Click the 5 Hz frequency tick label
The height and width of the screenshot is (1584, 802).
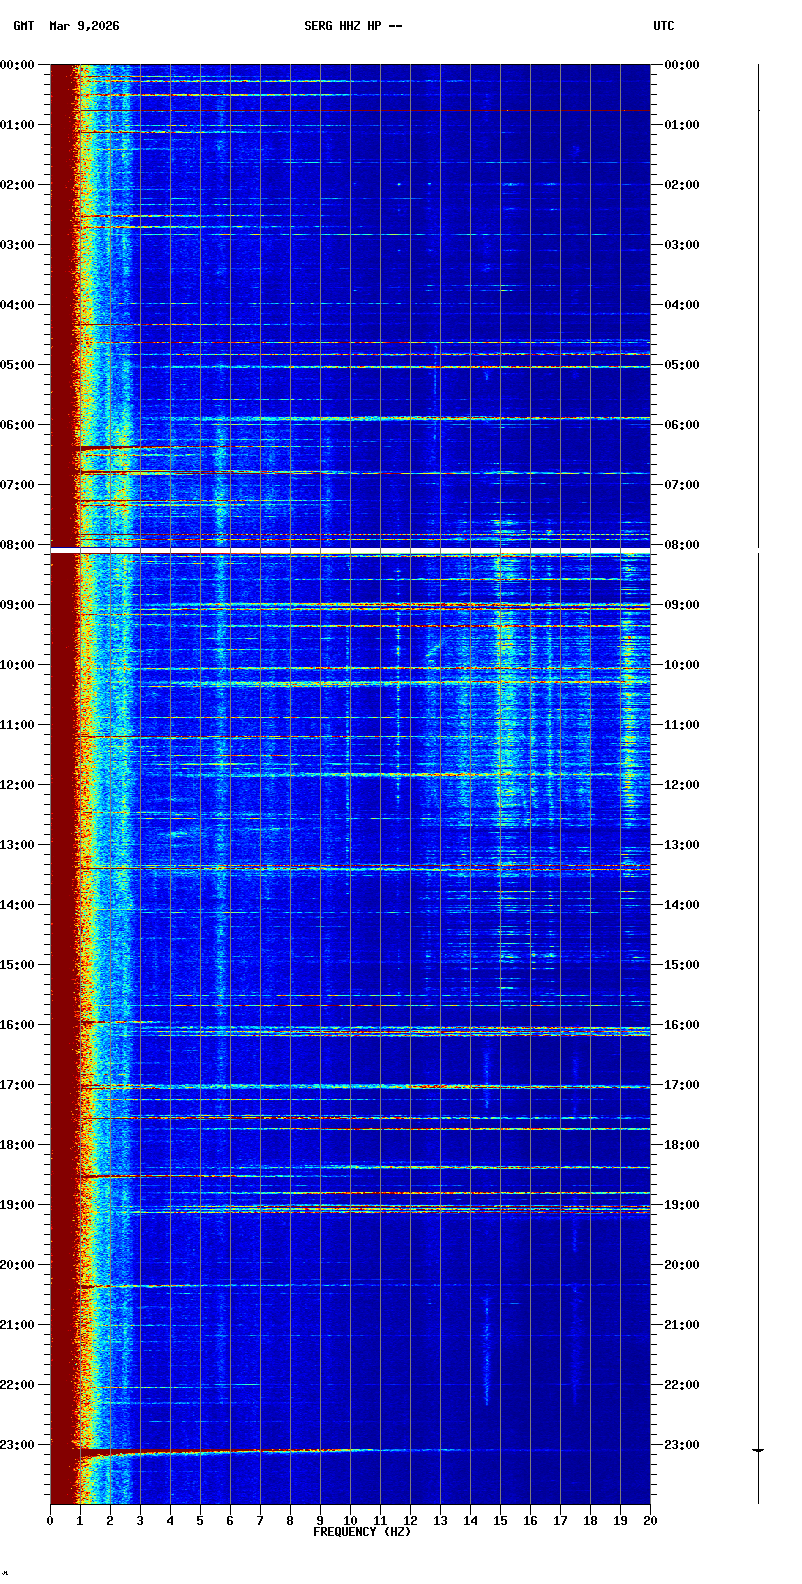[x=200, y=1521]
